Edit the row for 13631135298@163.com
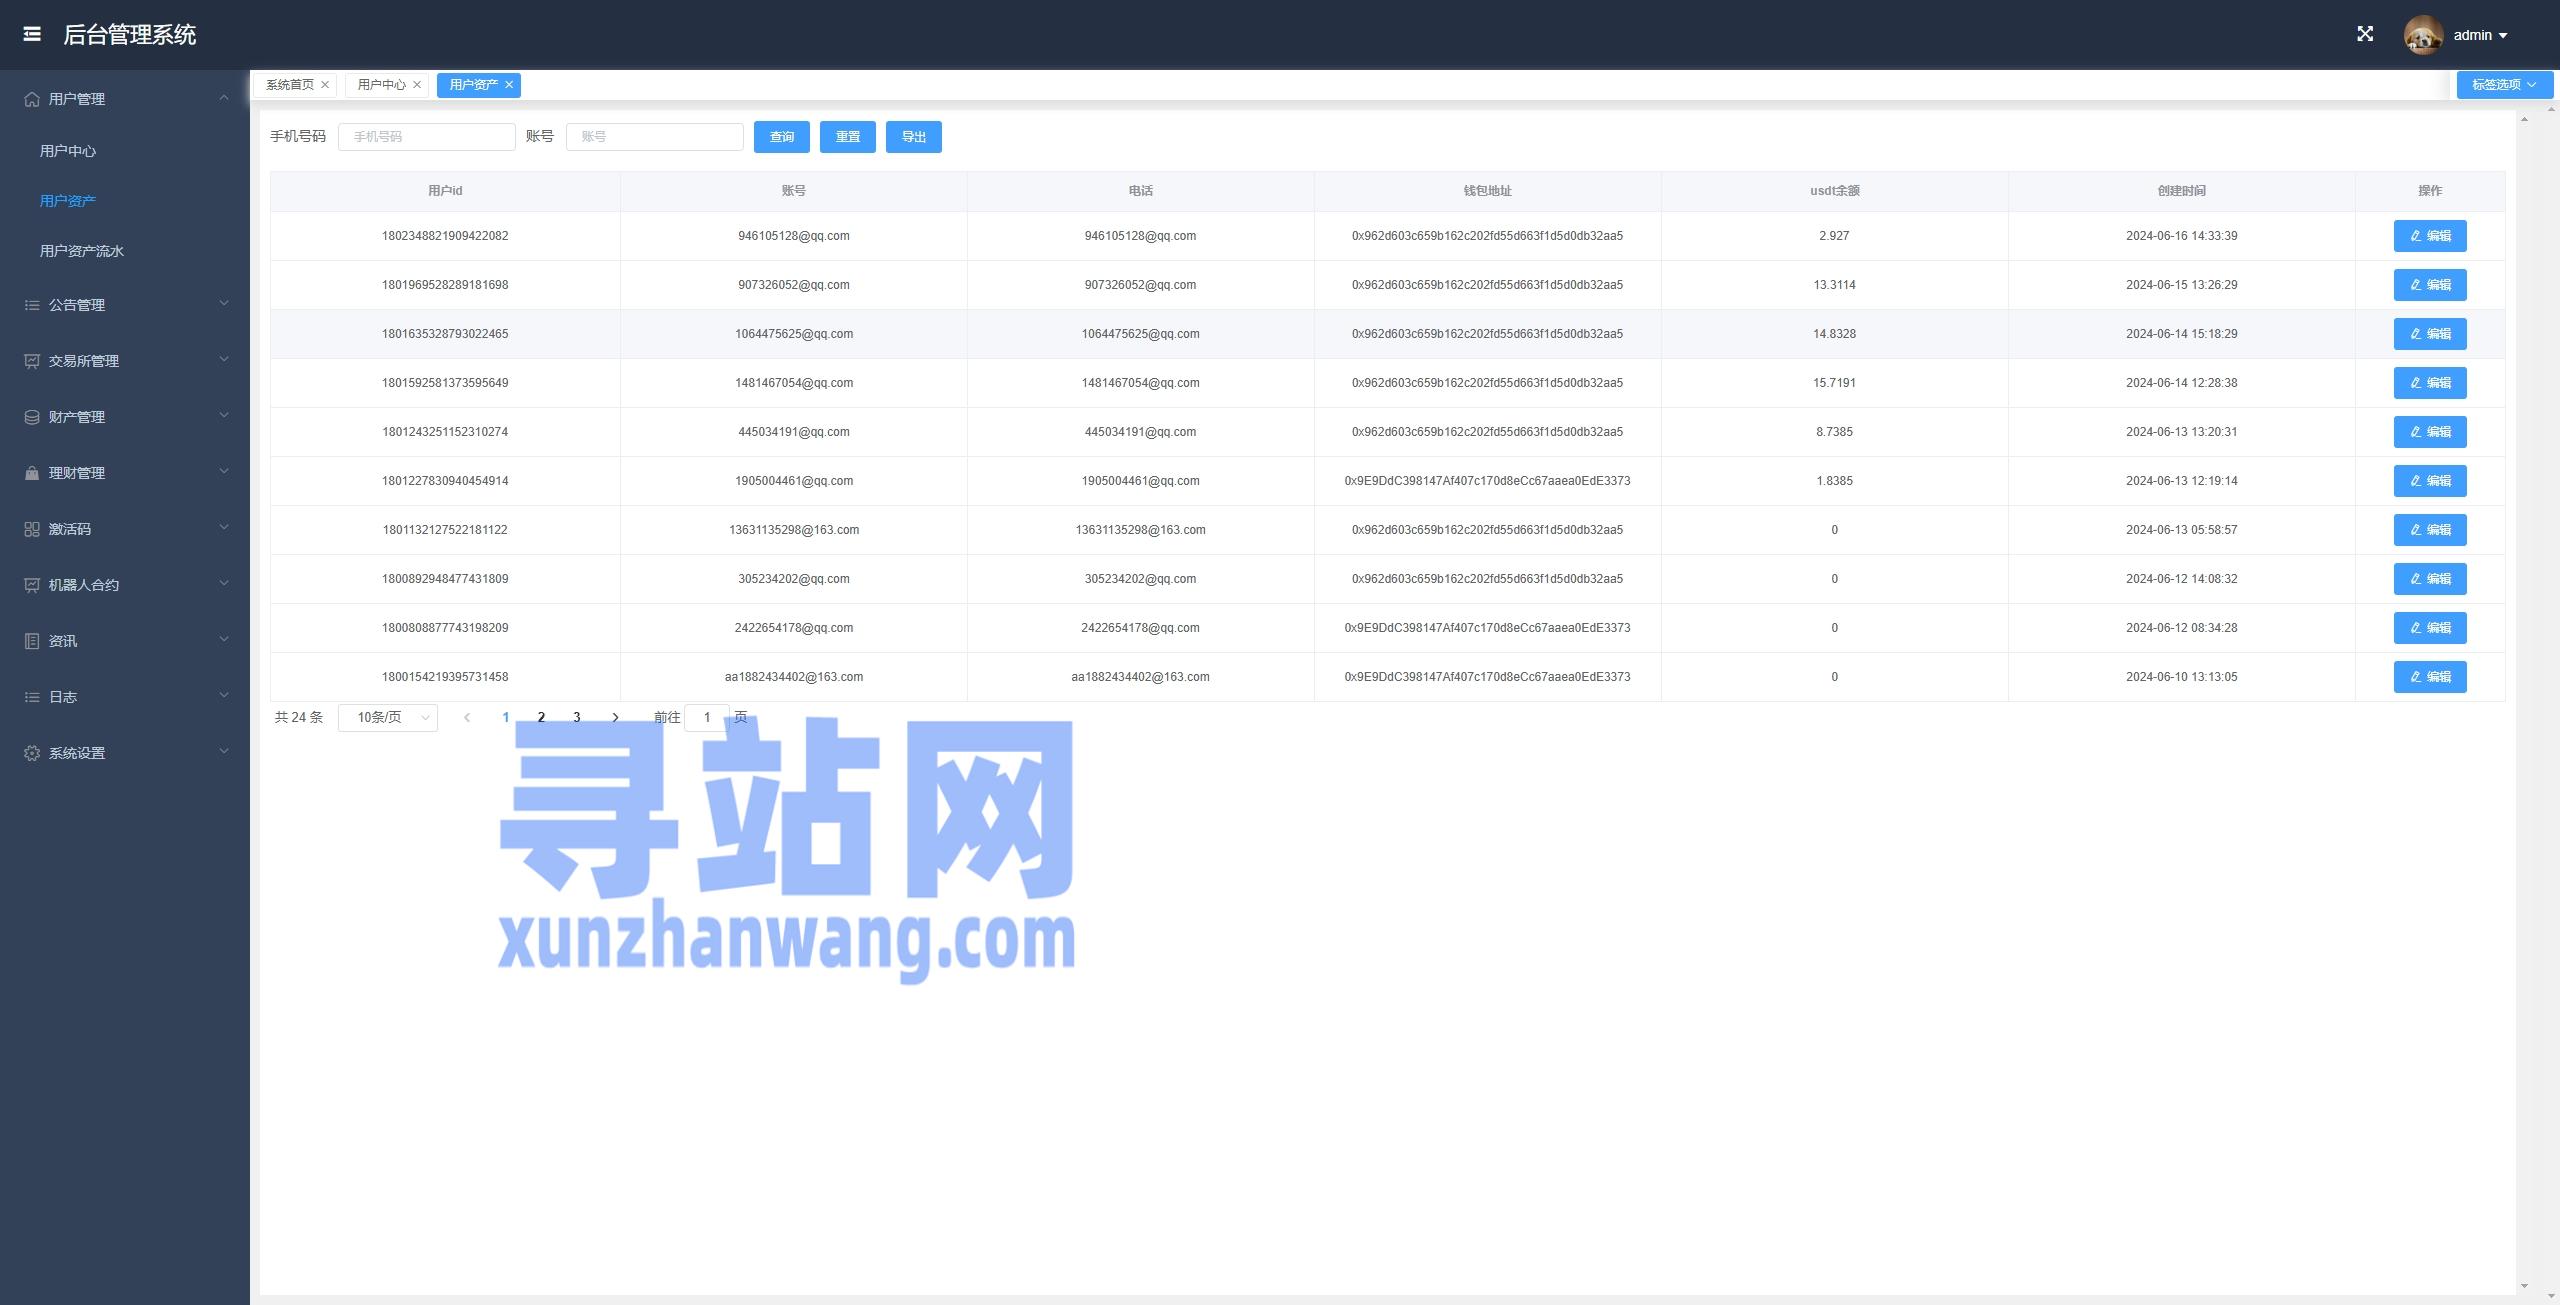The image size is (2560, 1305). click(x=2430, y=530)
